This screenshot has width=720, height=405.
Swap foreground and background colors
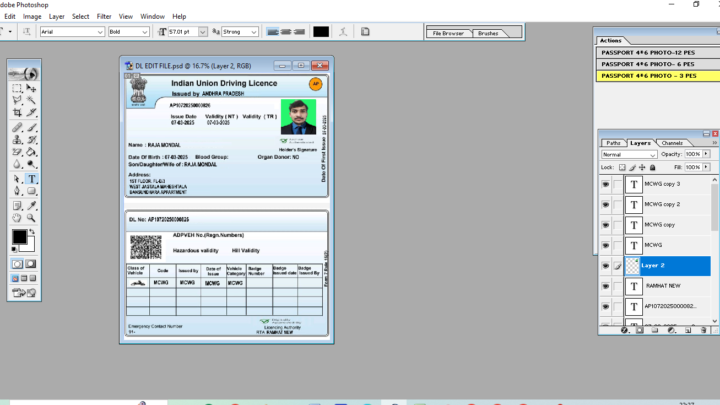(32, 232)
